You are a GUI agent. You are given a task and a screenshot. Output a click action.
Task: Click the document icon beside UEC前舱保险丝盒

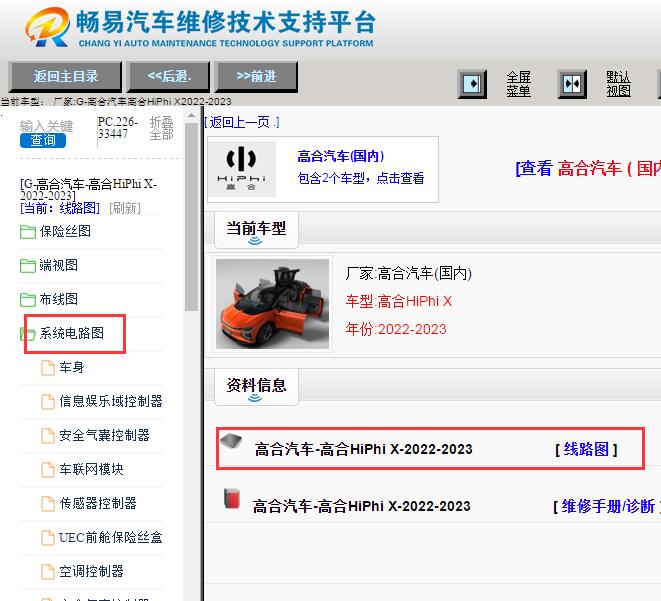coord(48,538)
